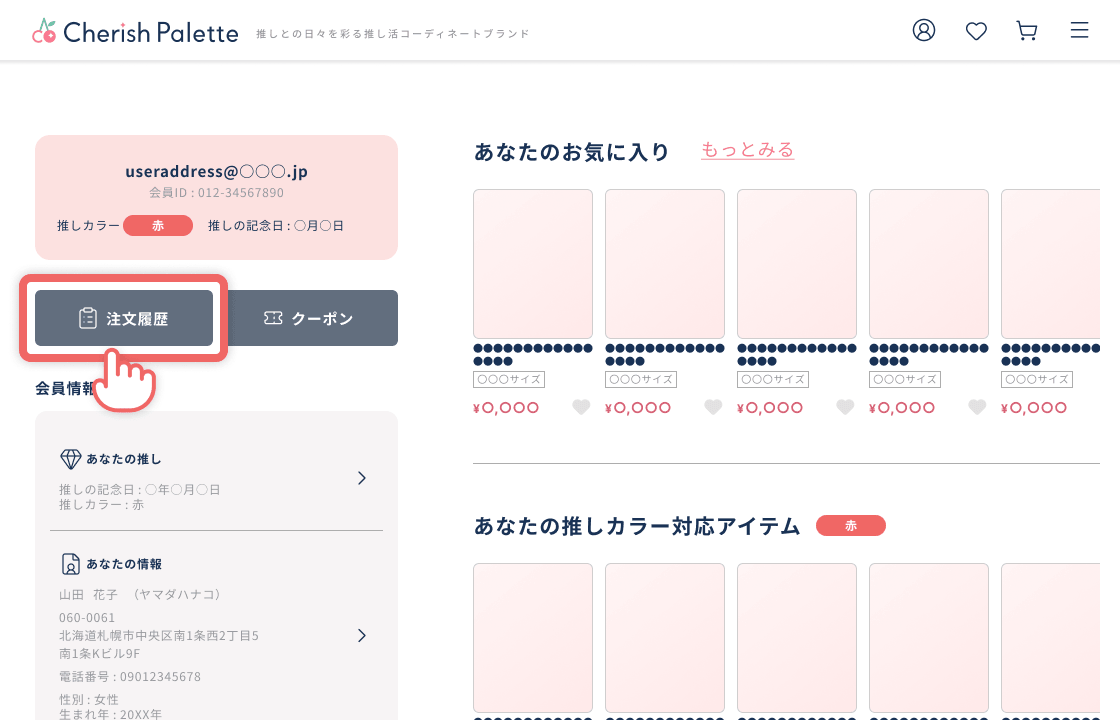Click 性別 : 女性 text

click(x=89, y=699)
